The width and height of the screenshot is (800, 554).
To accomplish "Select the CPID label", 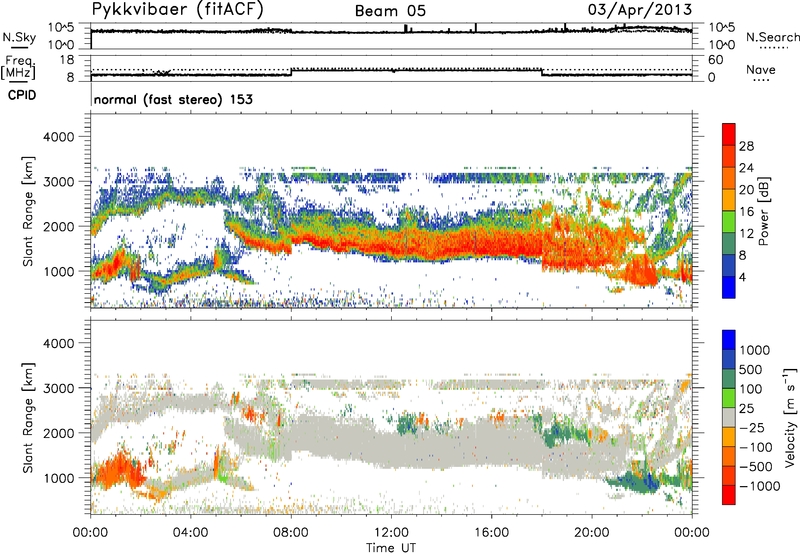I will 22,95.
